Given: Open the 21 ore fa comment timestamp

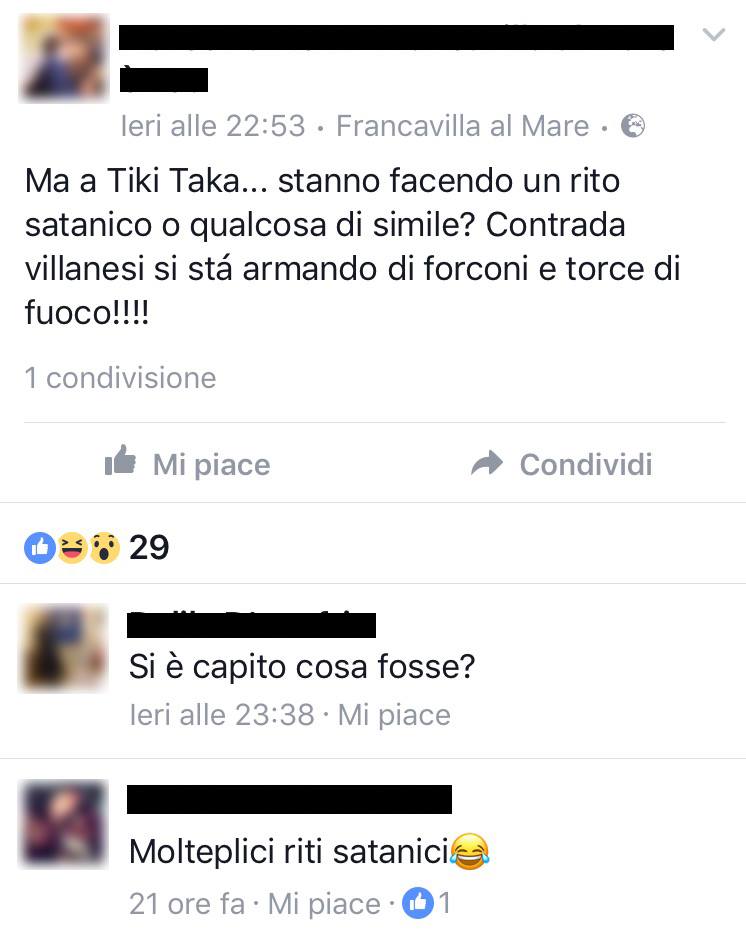Looking at the screenshot, I should (187, 904).
